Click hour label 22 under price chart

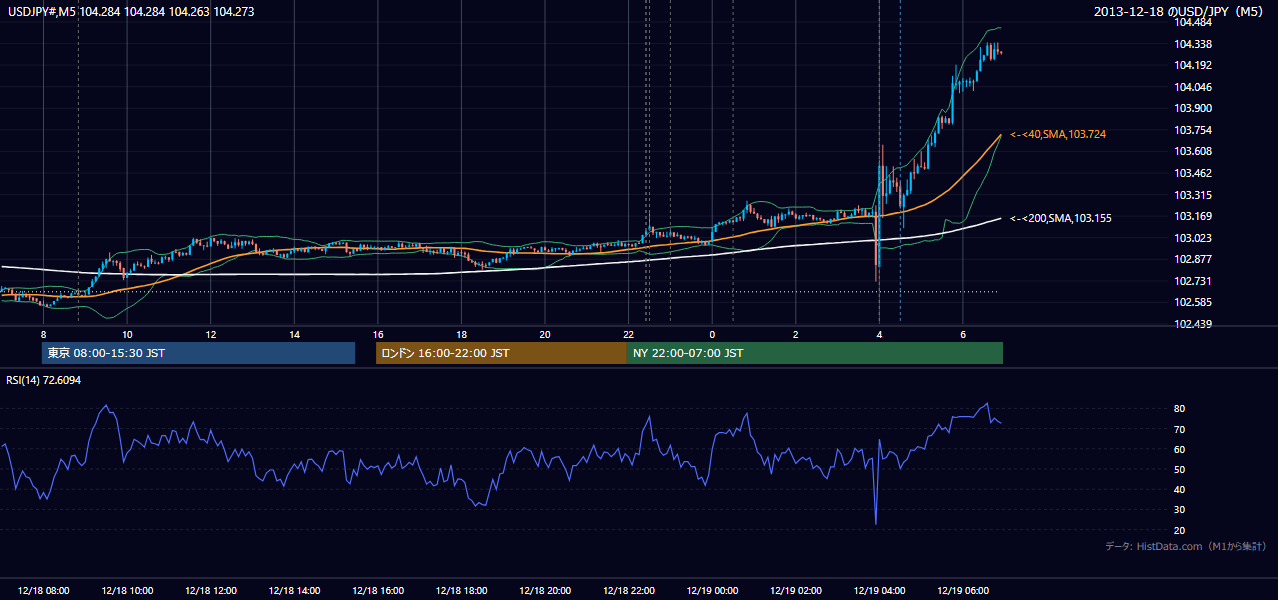(628, 334)
